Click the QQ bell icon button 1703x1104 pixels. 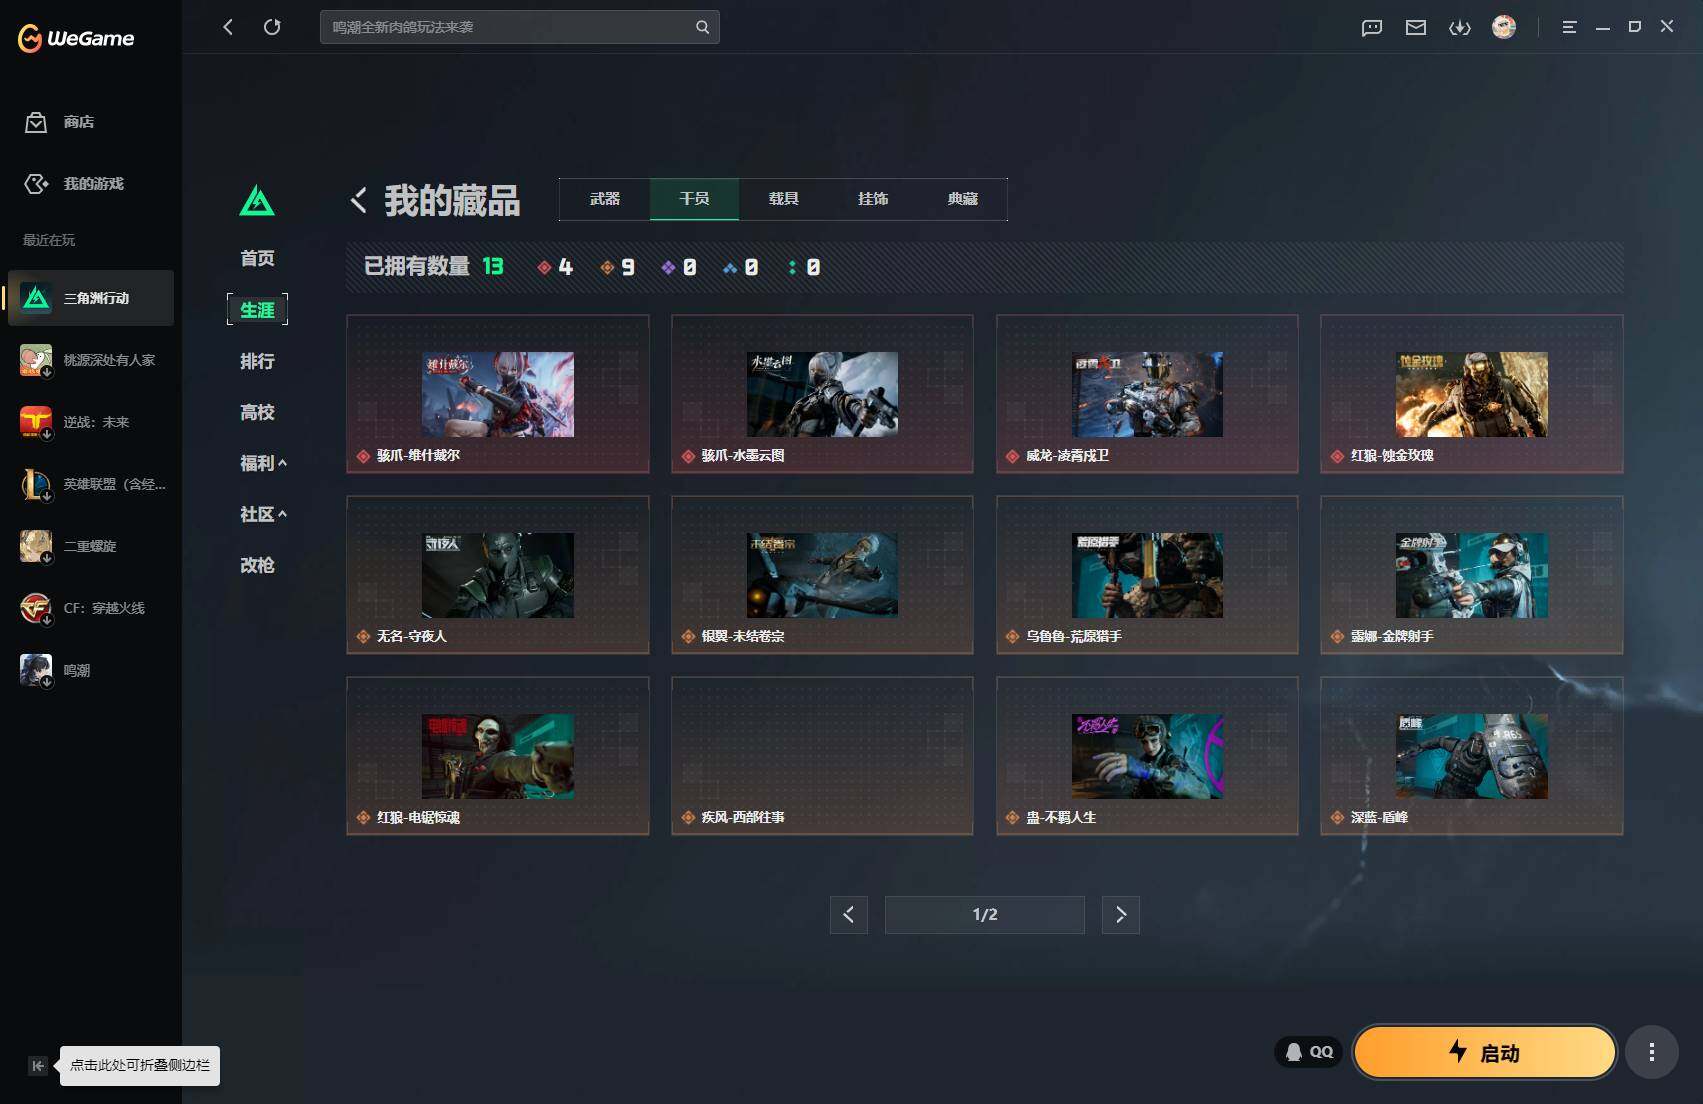point(1308,1052)
